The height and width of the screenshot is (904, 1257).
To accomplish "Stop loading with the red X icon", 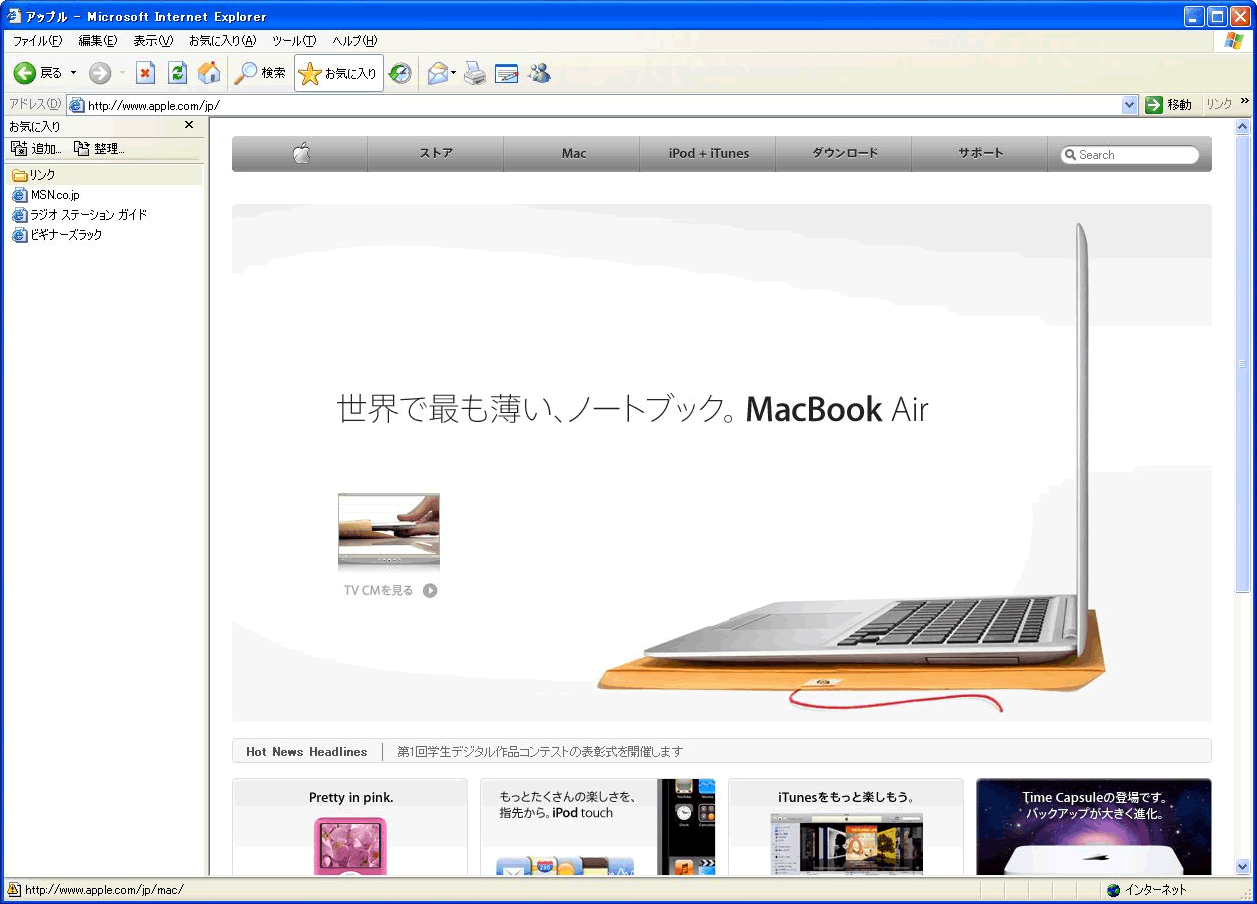I will pos(146,73).
